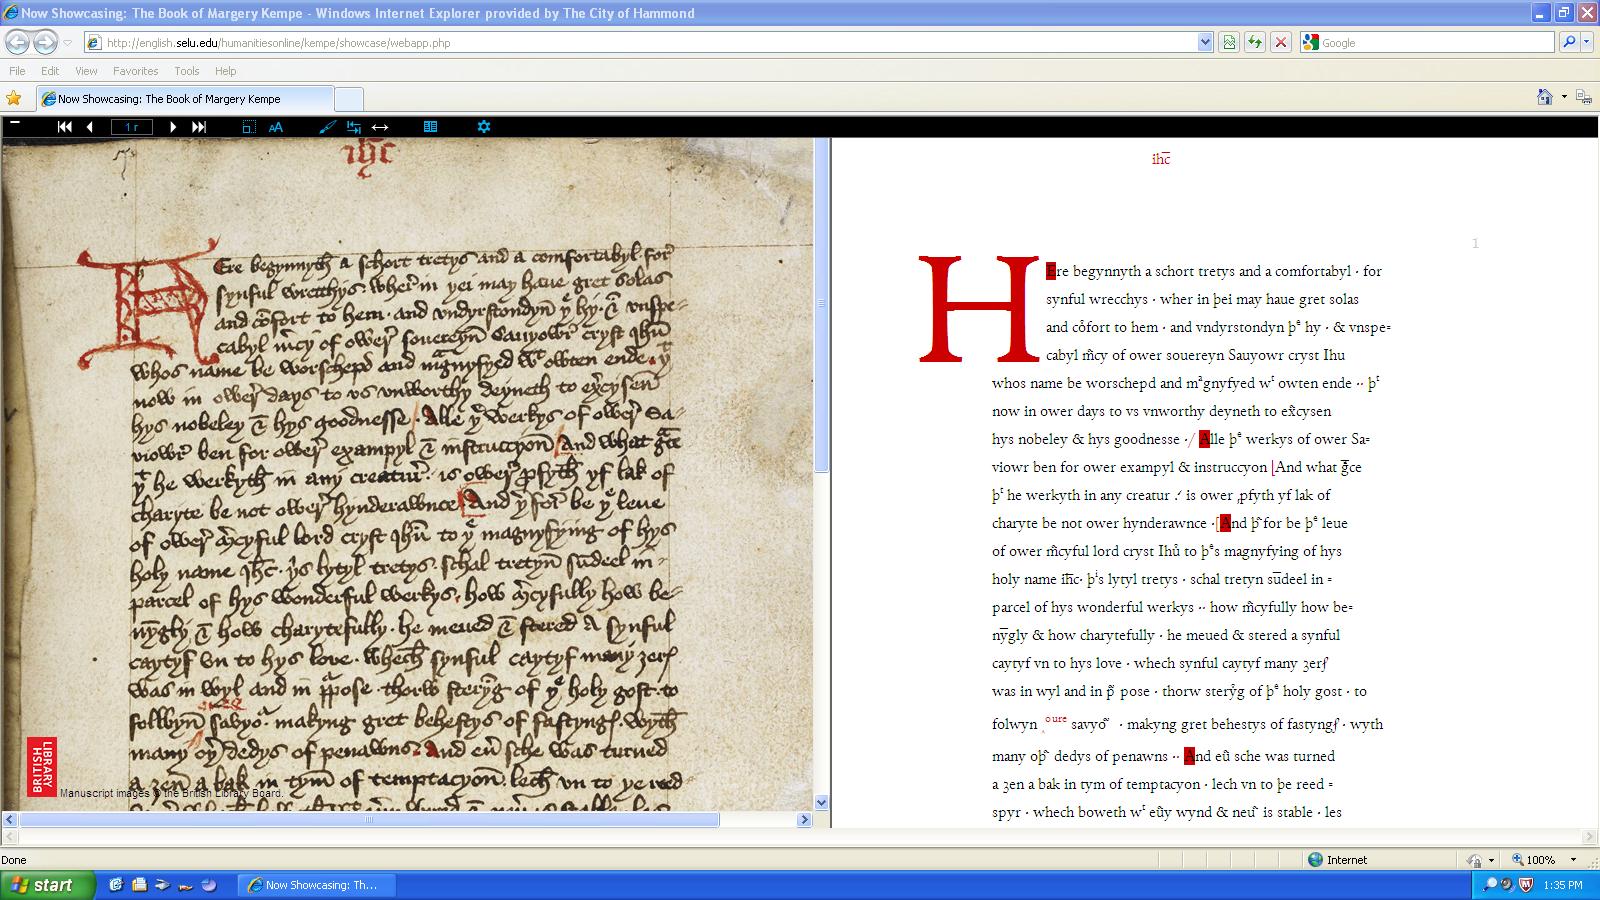
Task: Expand the address bar history dropdown
Action: [x=1205, y=43]
